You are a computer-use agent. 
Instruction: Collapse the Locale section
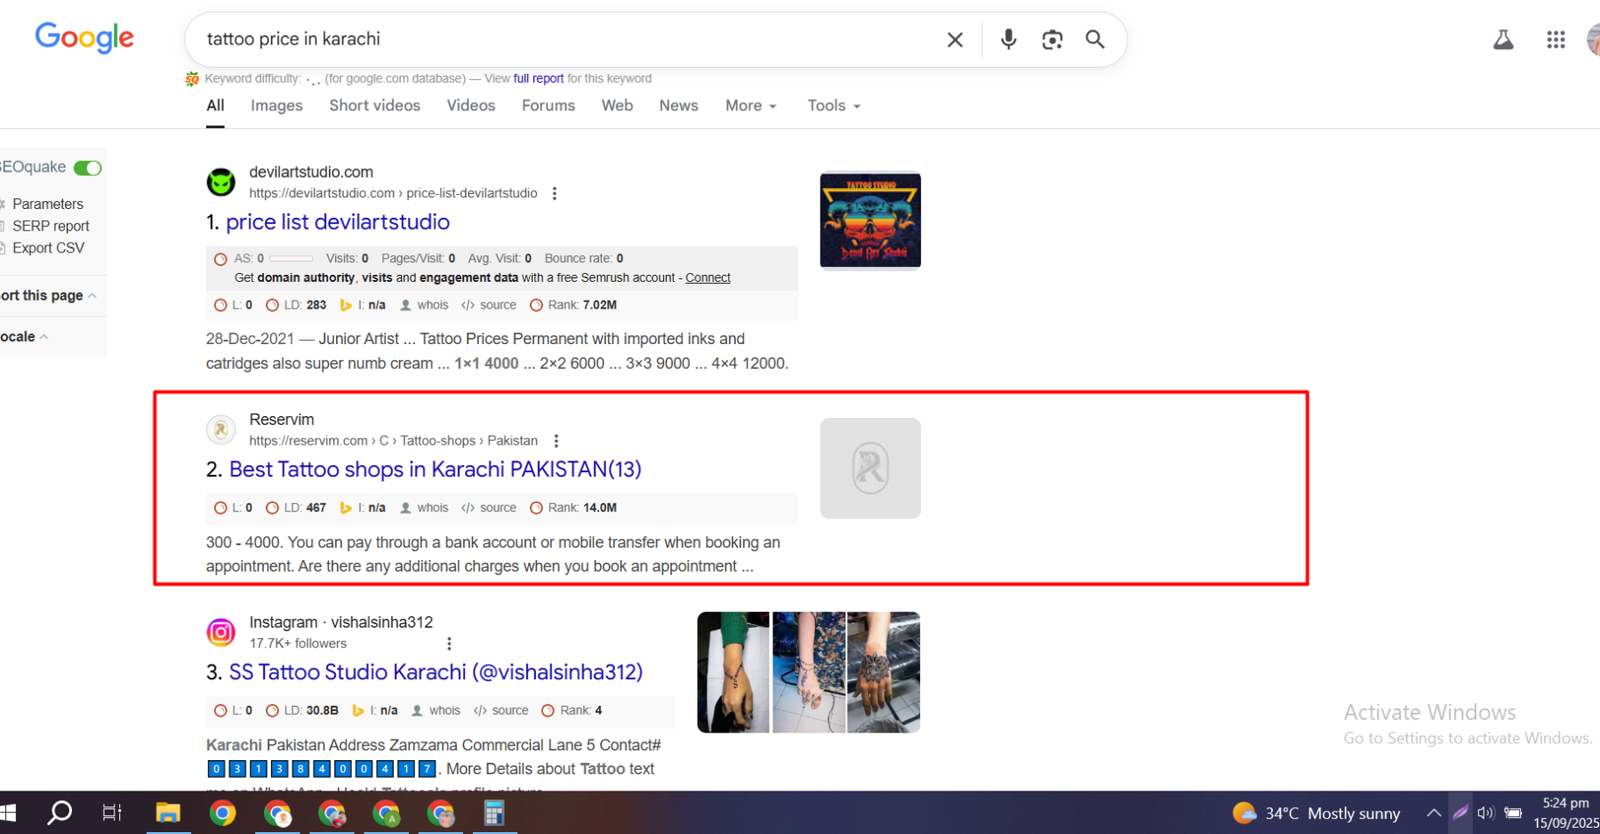[x=24, y=337]
